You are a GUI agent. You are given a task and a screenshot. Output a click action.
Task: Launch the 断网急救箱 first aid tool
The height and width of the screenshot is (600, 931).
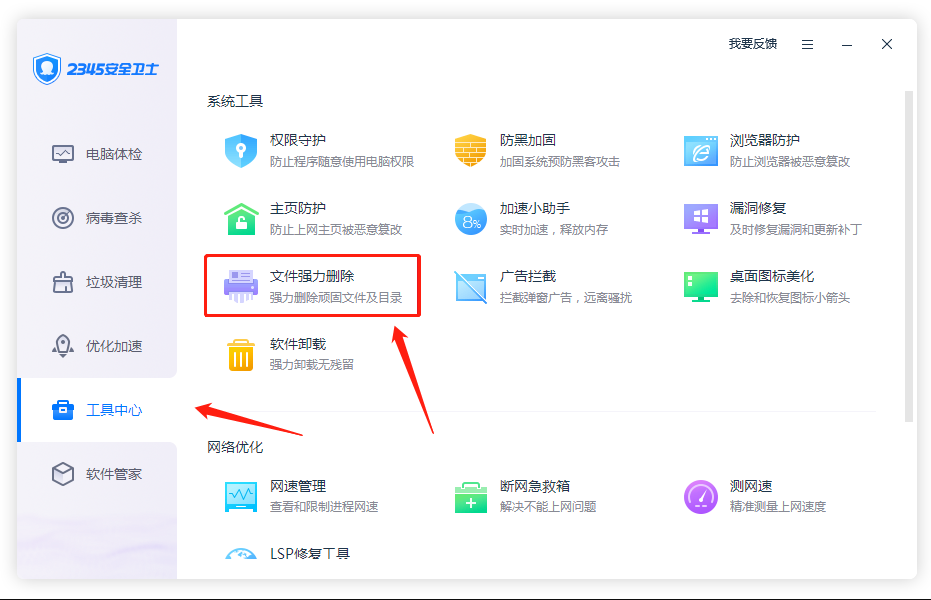point(470,496)
